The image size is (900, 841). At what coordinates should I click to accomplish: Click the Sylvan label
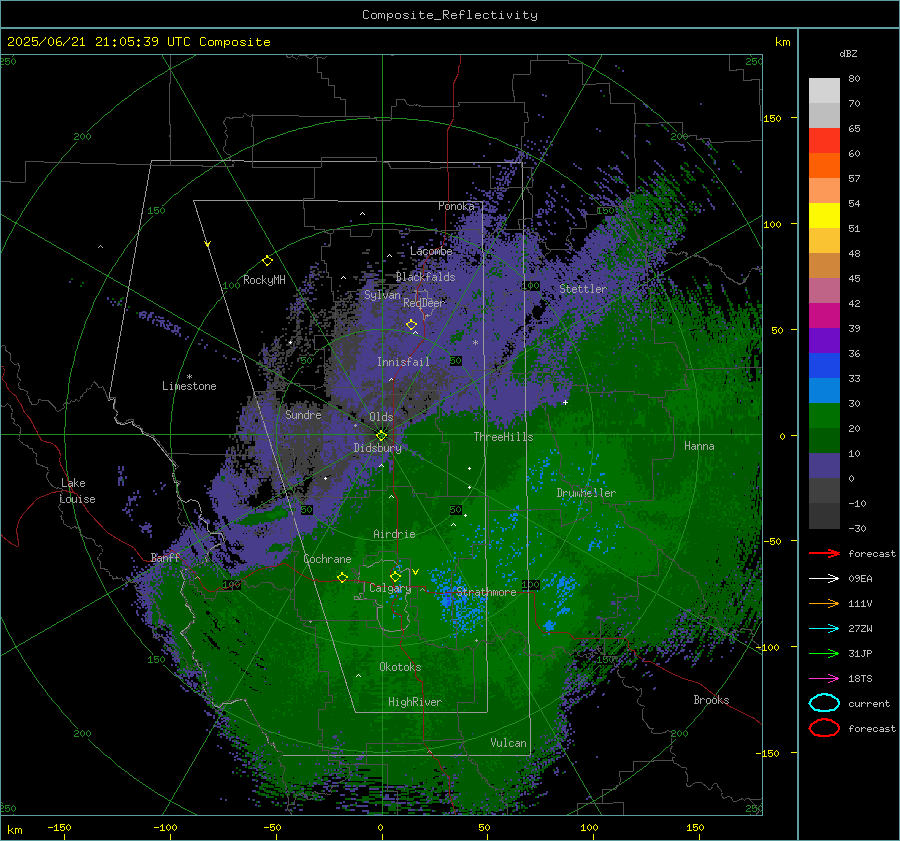click(382, 295)
